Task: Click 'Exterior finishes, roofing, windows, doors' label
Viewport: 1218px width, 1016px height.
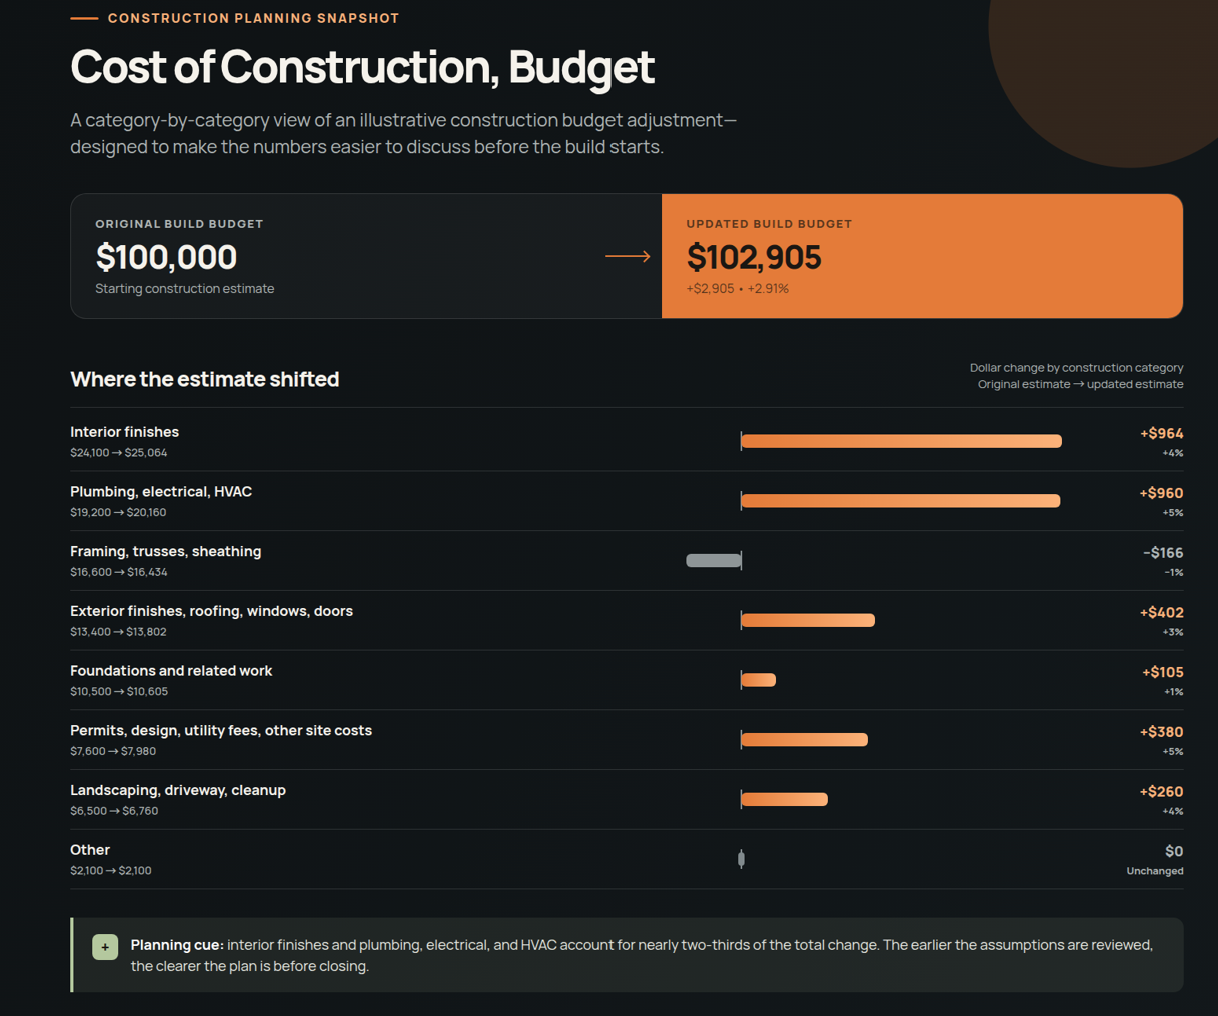Action: [x=211, y=611]
